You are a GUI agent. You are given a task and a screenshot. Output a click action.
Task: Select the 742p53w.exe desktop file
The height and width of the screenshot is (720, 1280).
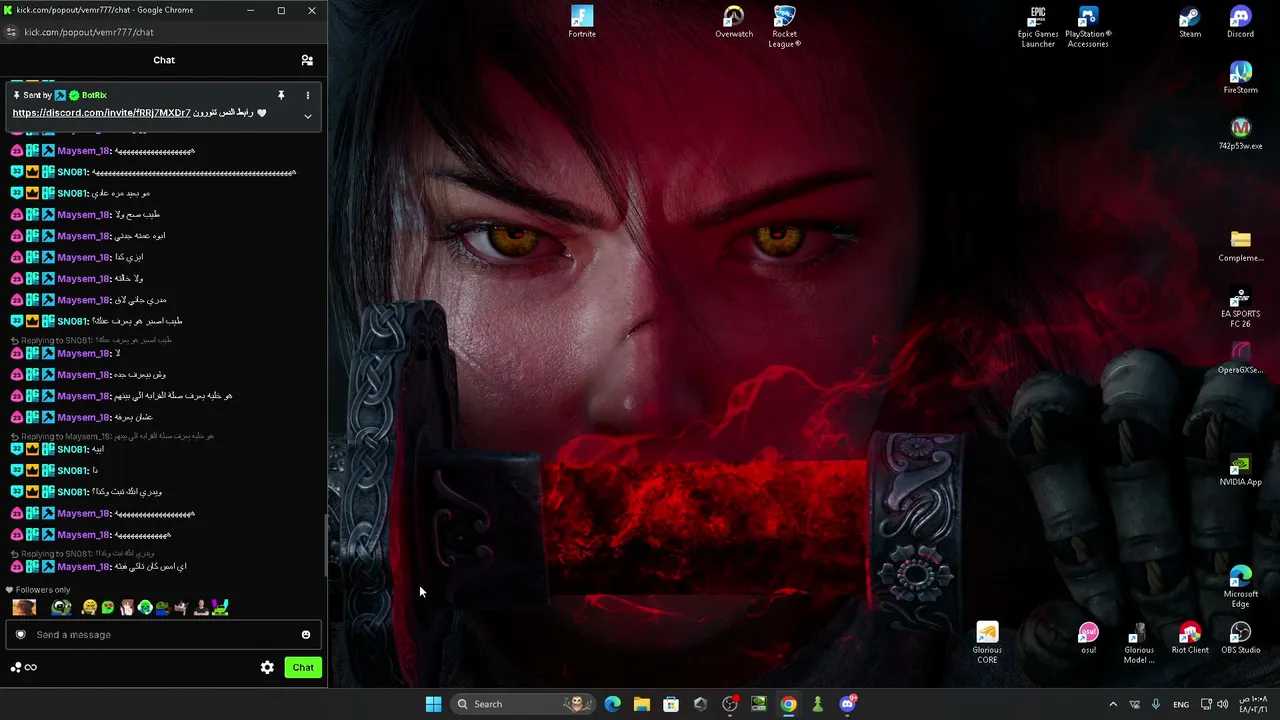pos(1241,134)
